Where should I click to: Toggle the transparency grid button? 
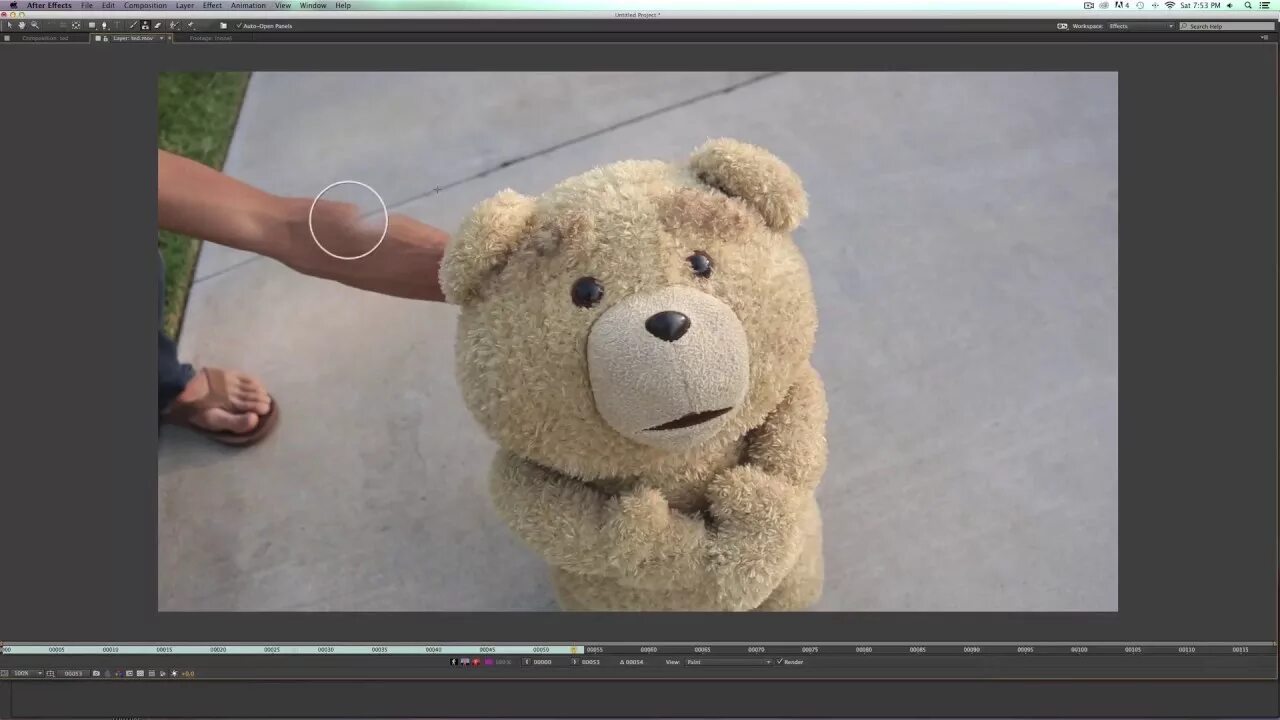140,673
